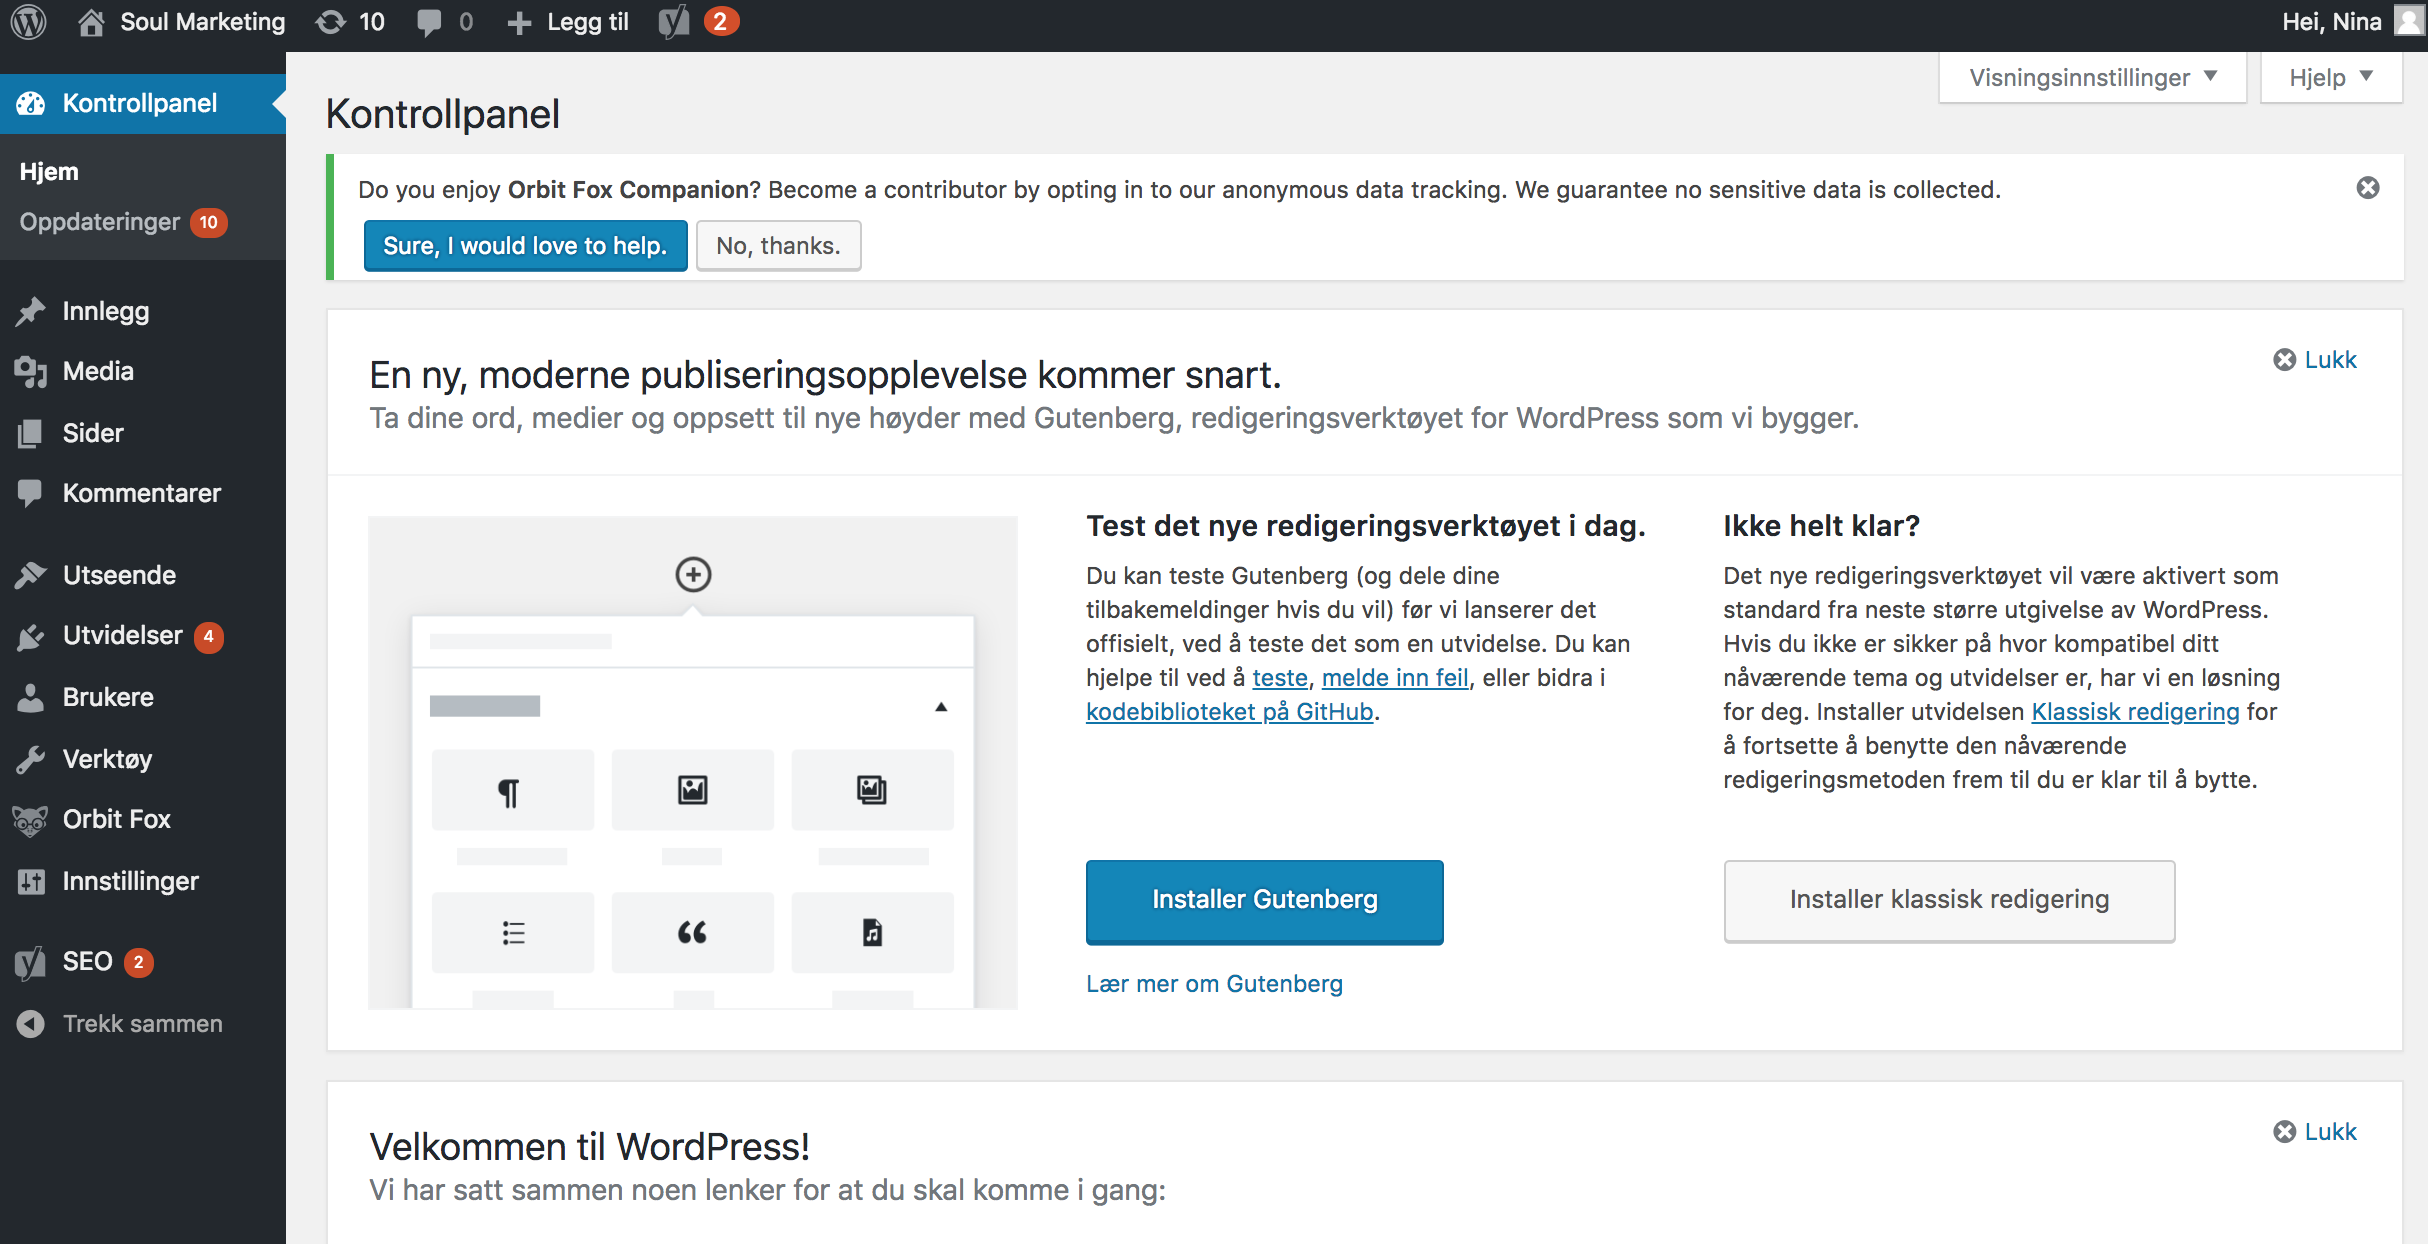Click quote block icon in preview
2428x1244 pixels.
pos(693,933)
